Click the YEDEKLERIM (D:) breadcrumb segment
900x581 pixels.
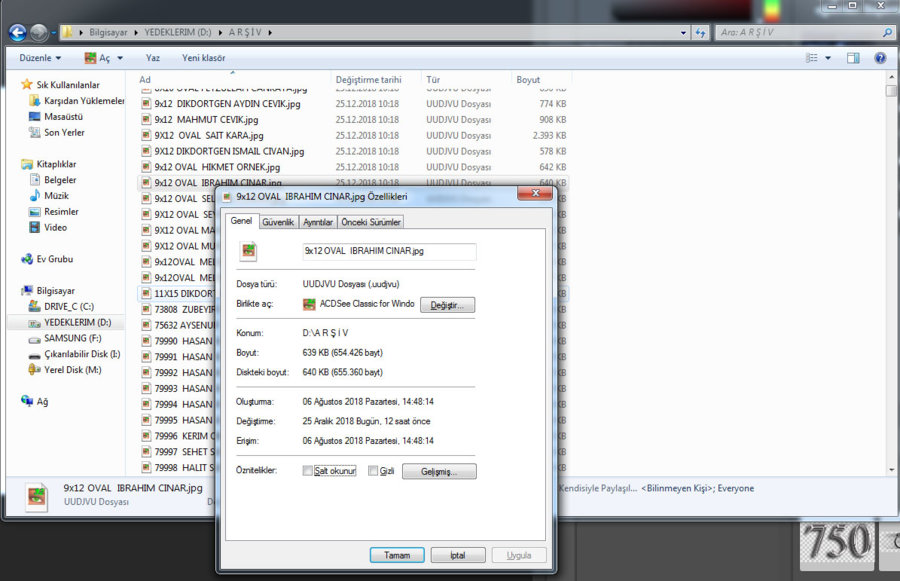point(178,33)
